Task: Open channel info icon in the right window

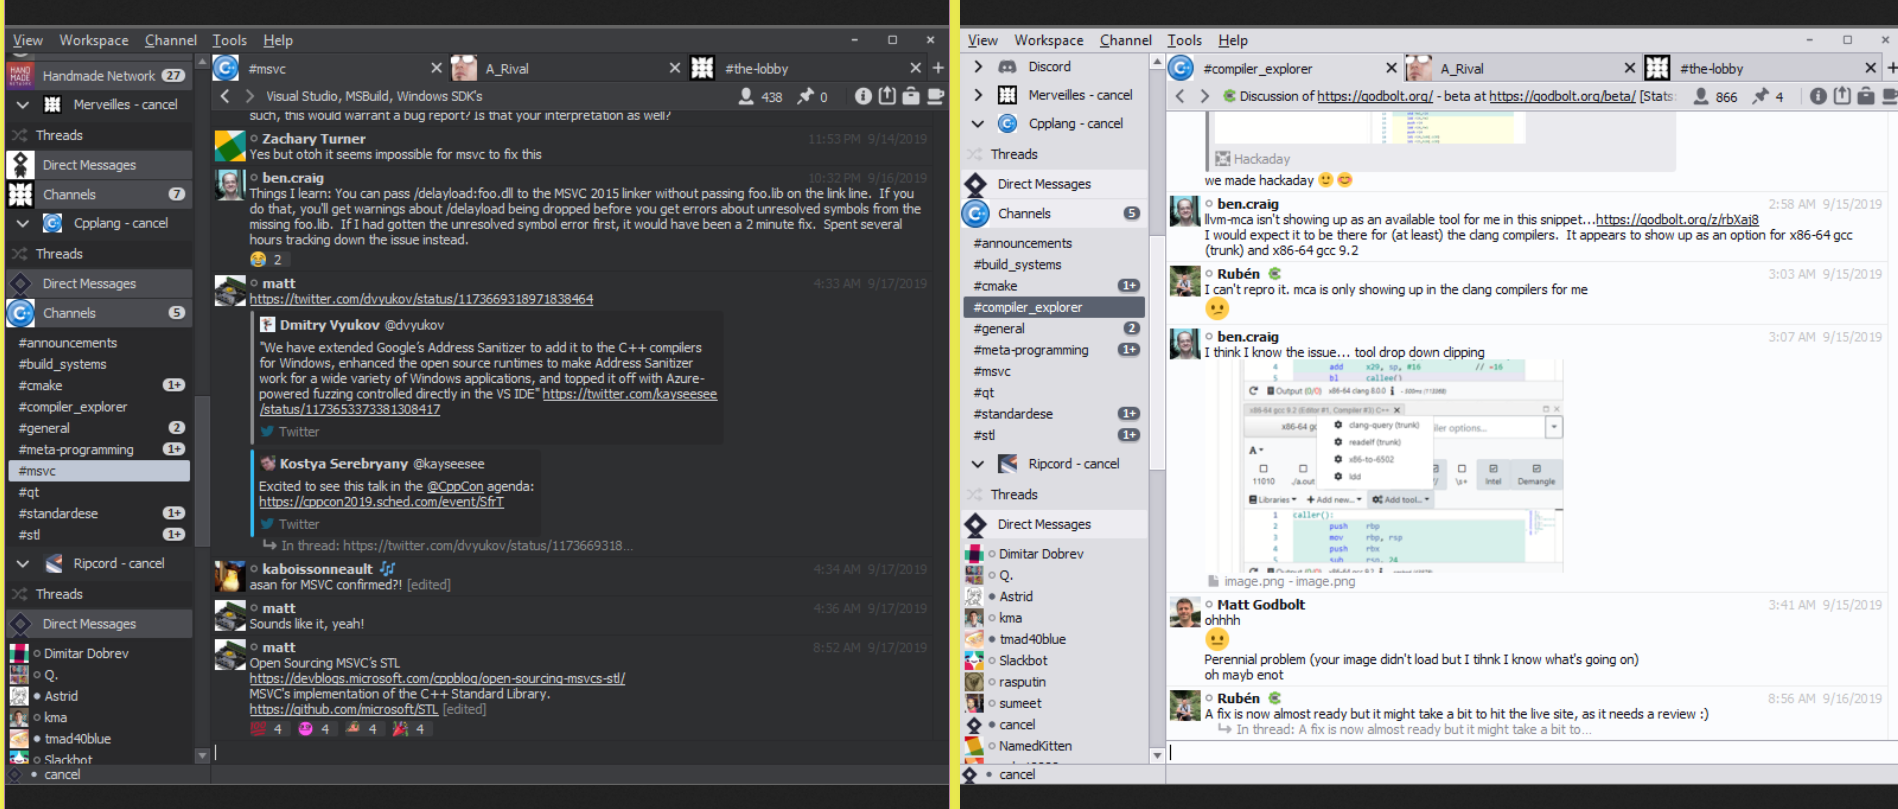Action: [x=1818, y=96]
